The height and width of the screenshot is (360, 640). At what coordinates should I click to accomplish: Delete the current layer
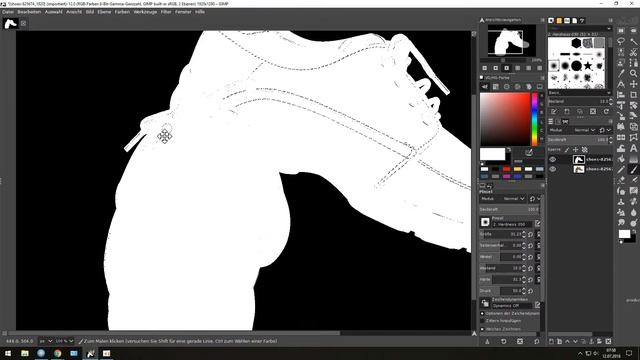(x=608, y=341)
